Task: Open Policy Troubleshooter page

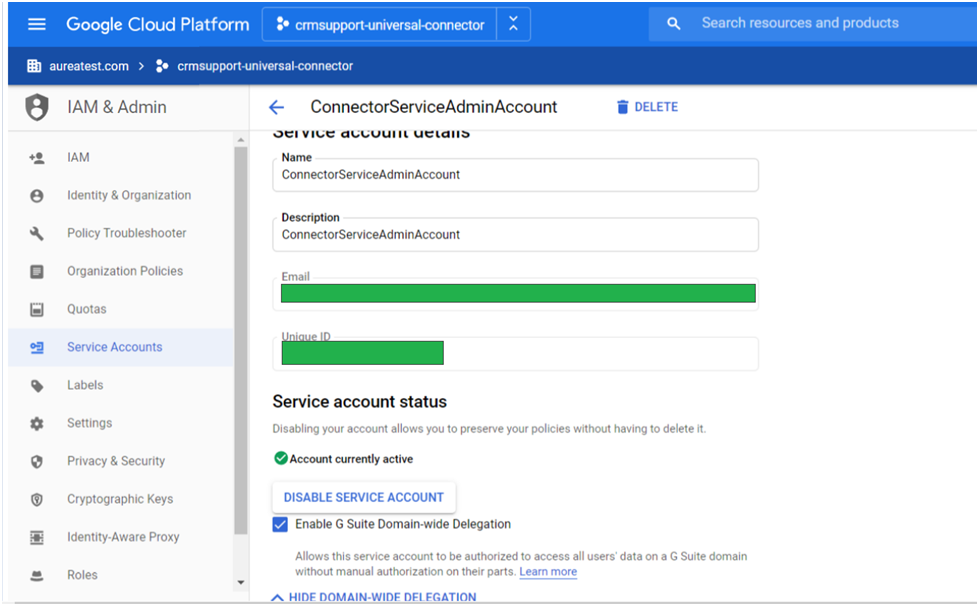Action: tap(127, 233)
